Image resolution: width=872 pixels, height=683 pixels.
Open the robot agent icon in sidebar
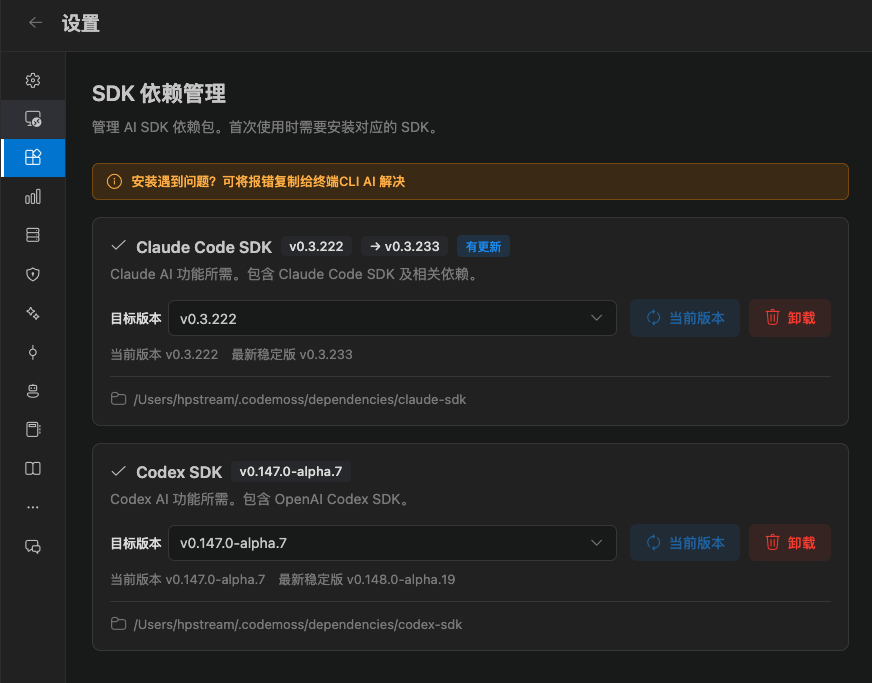pos(33,391)
